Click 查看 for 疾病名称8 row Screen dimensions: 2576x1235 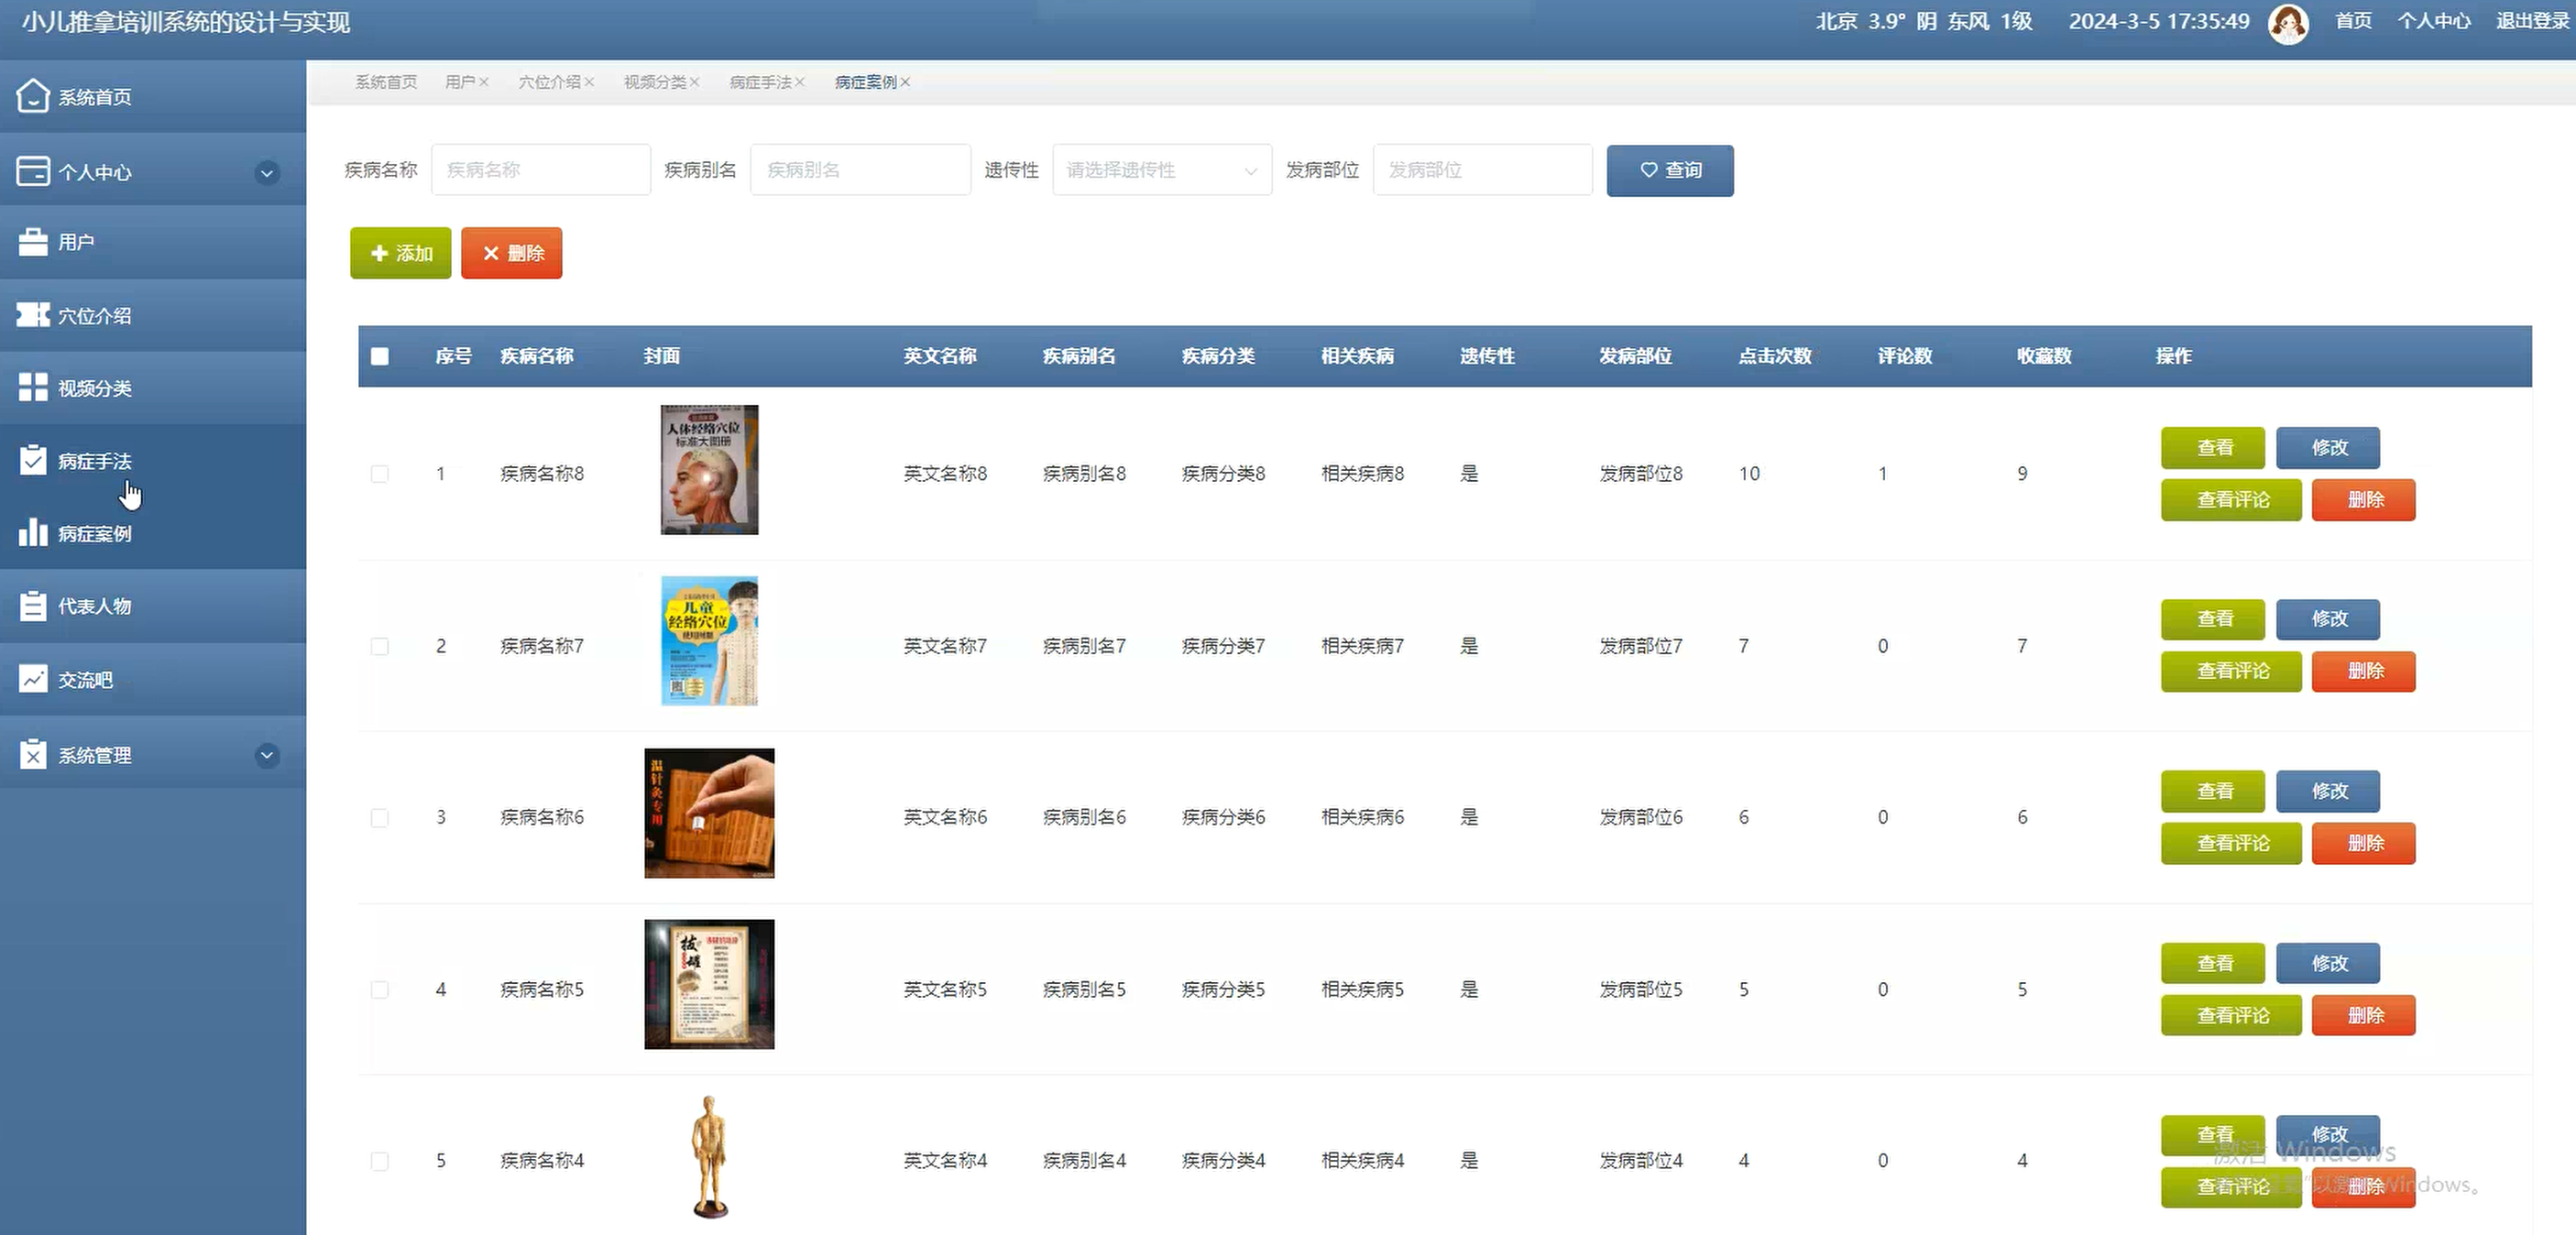2213,447
